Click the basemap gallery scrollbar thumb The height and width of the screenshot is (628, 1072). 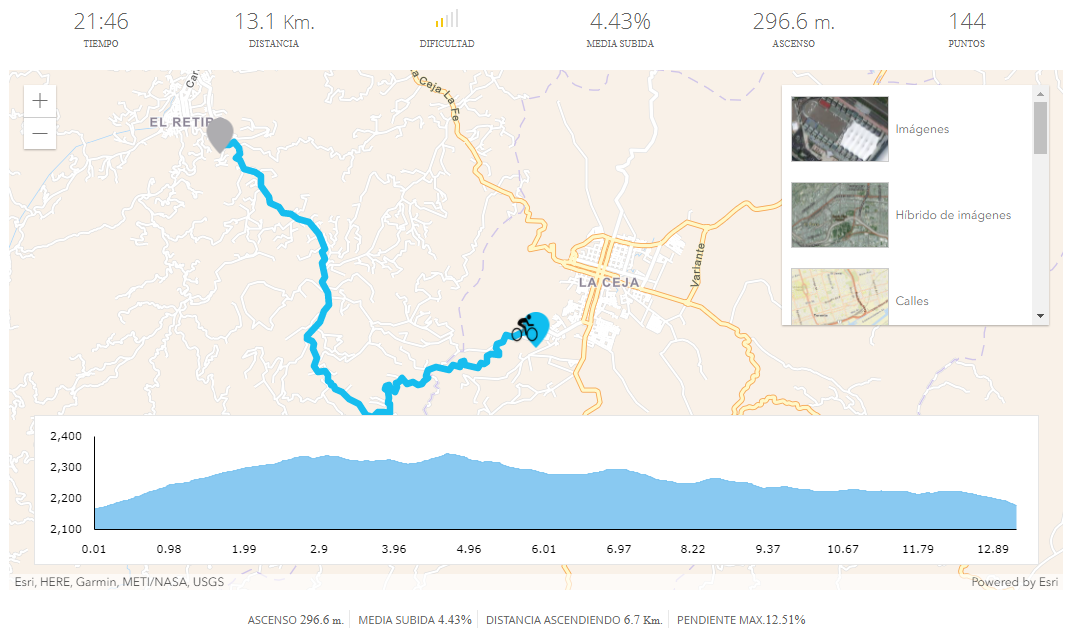tap(1041, 128)
